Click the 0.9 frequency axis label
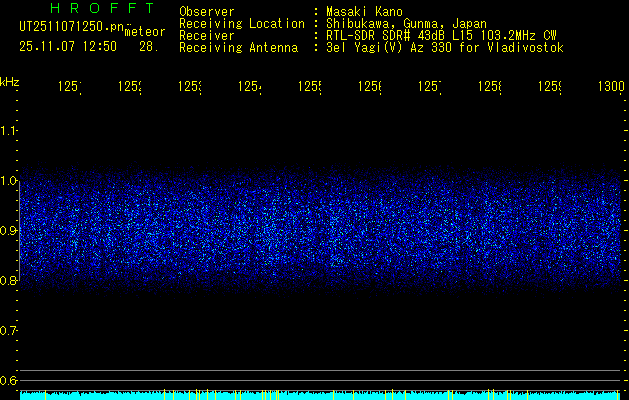 [x=9, y=230]
